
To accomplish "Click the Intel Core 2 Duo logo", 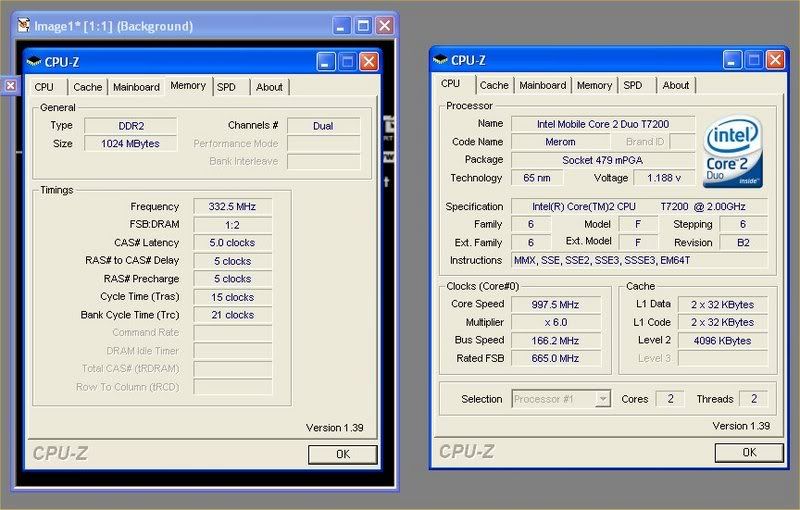I will click(x=733, y=152).
